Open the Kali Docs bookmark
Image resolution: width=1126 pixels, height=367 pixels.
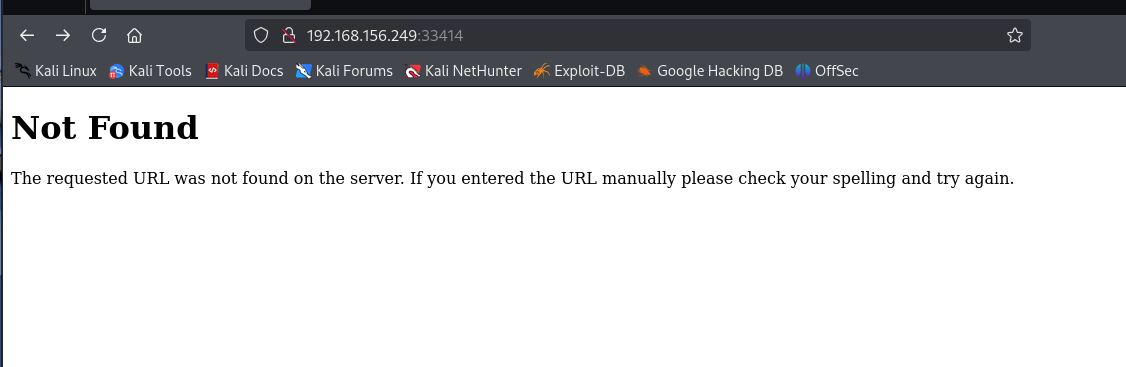pyautogui.click(x=244, y=71)
